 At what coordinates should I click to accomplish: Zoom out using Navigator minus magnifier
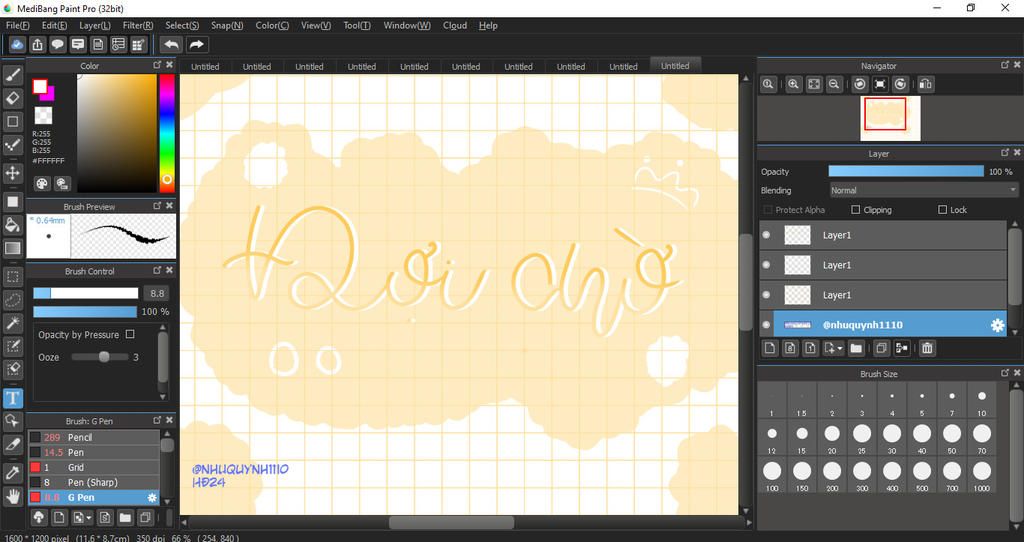(x=834, y=84)
